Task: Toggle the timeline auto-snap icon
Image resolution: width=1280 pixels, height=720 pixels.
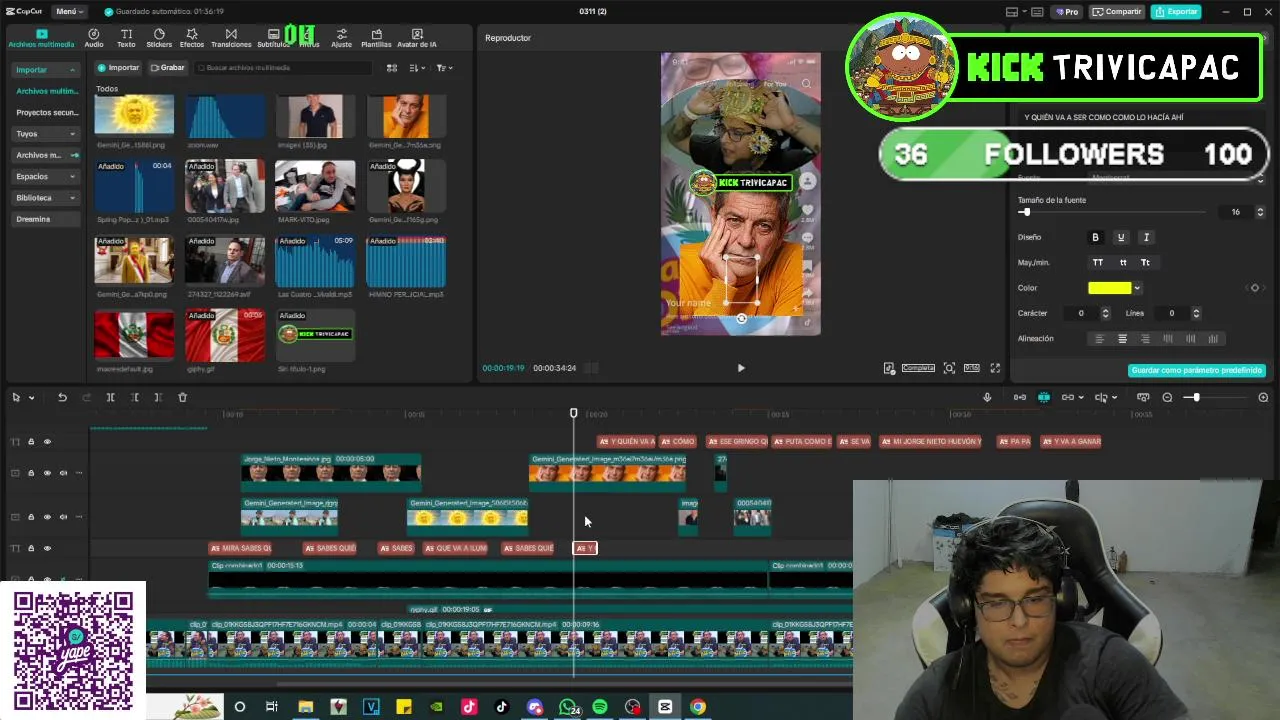Action: (1043, 397)
